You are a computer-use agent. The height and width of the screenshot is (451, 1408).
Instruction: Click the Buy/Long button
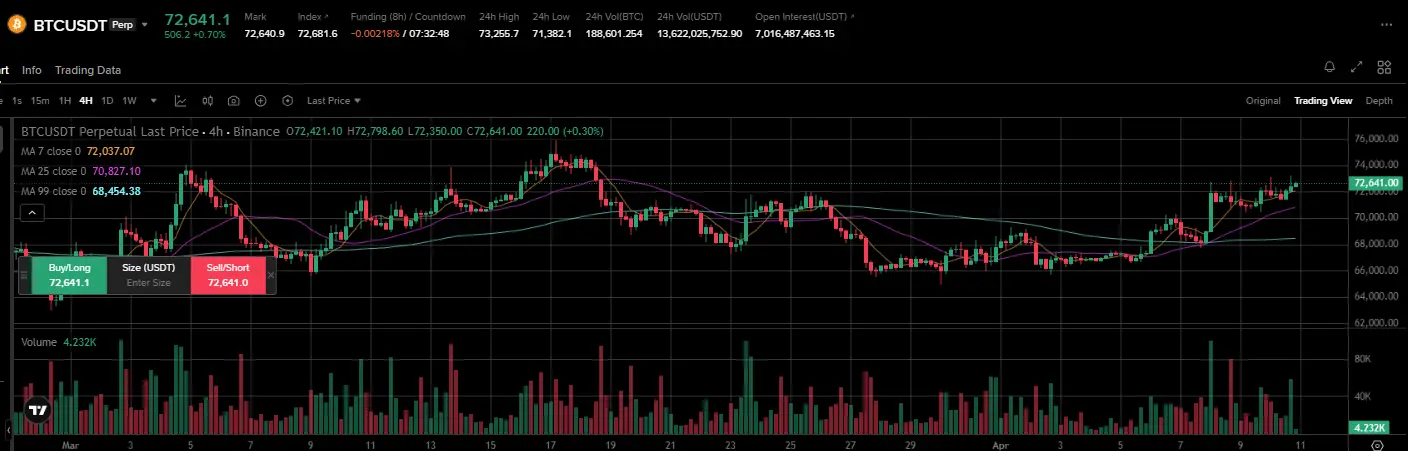pos(69,275)
